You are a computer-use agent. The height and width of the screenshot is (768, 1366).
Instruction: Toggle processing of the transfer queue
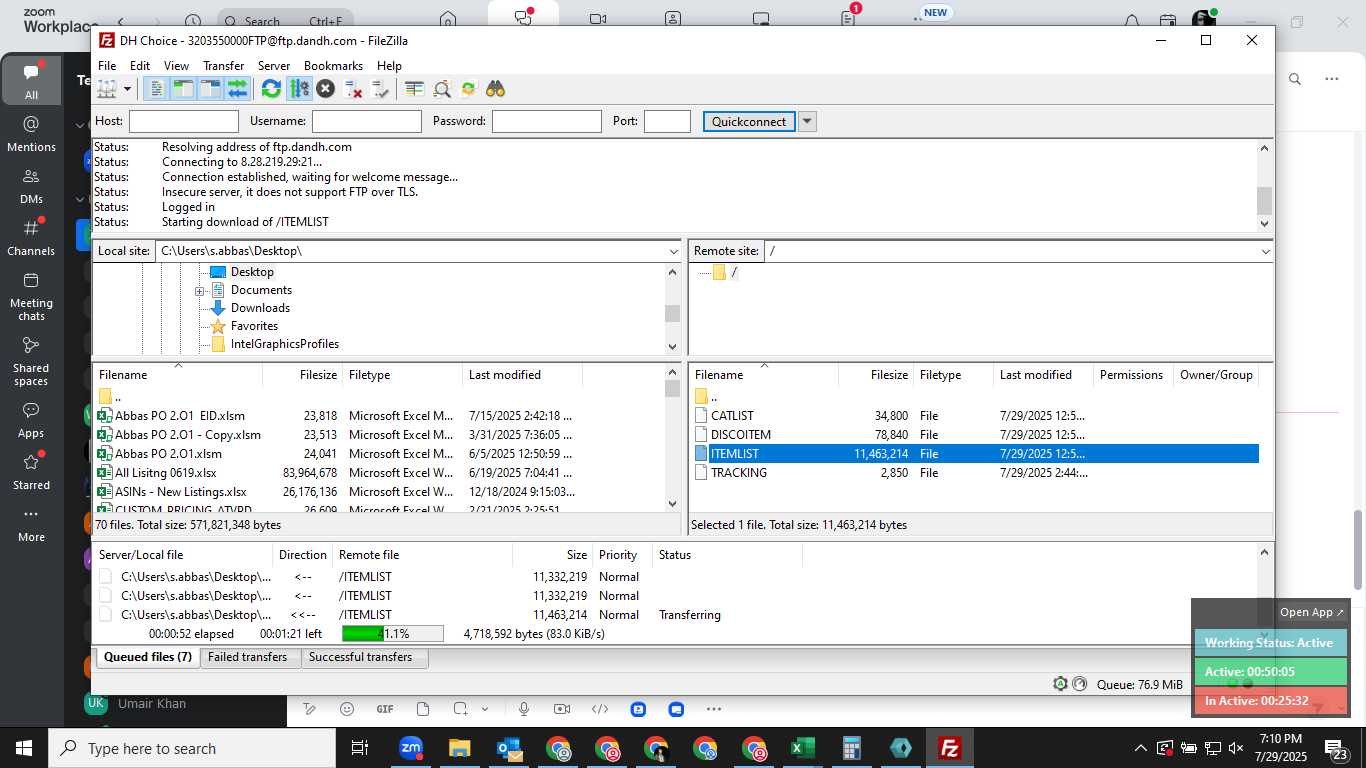[x=298, y=89]
